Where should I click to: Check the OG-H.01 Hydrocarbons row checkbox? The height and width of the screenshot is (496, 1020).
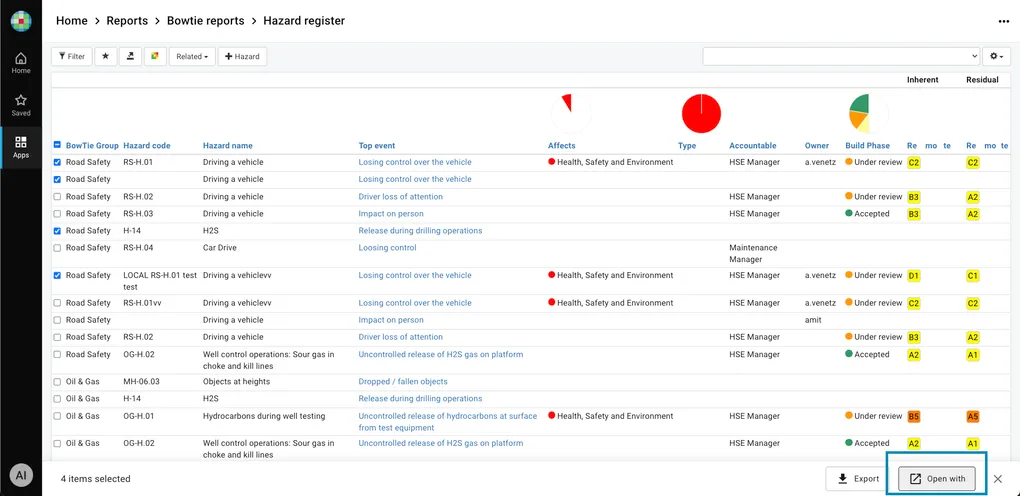pyautogui.click(x=57, y=416)
